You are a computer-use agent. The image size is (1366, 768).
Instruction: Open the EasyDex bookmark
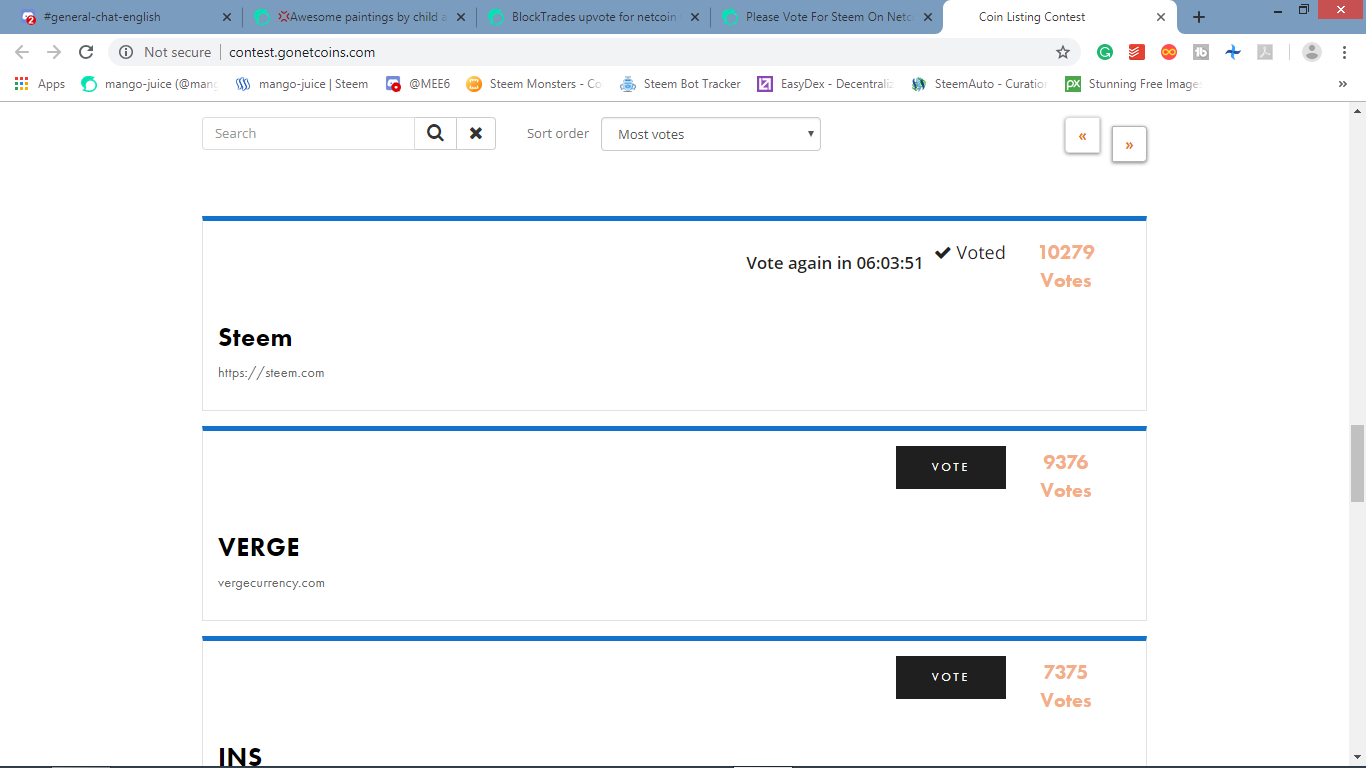(x=826, y=84)
